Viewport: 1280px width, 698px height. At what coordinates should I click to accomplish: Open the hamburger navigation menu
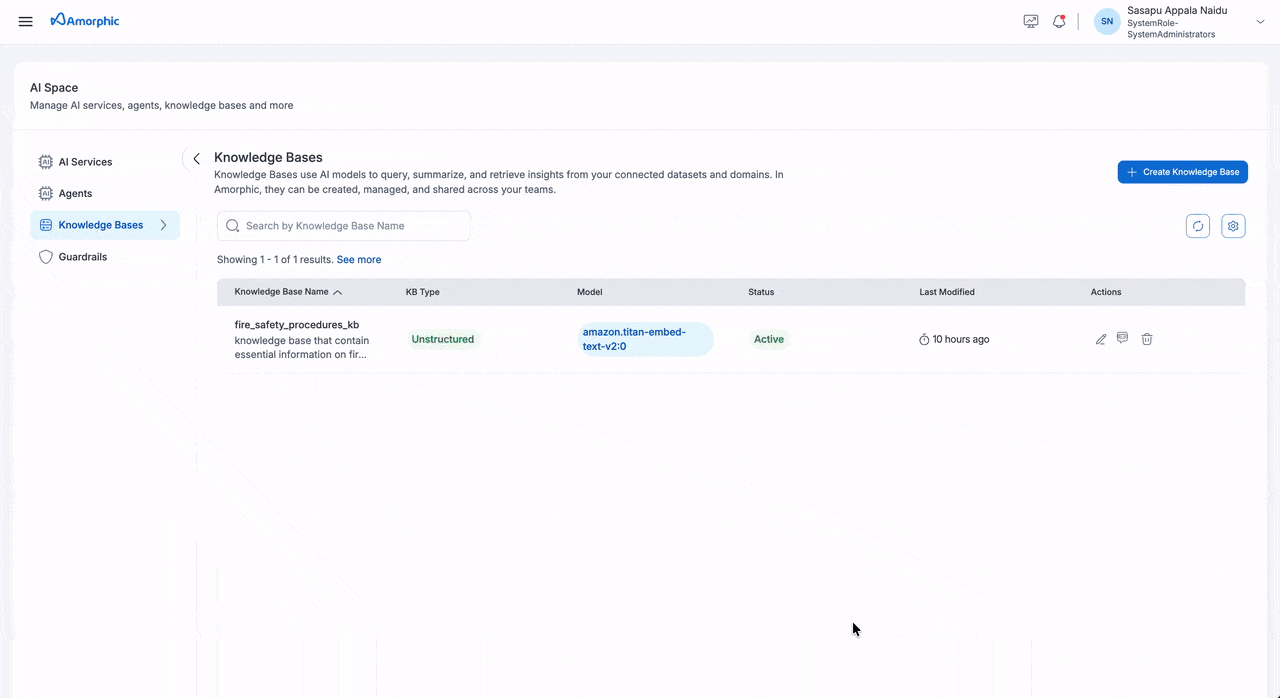[x=25, y=21]
